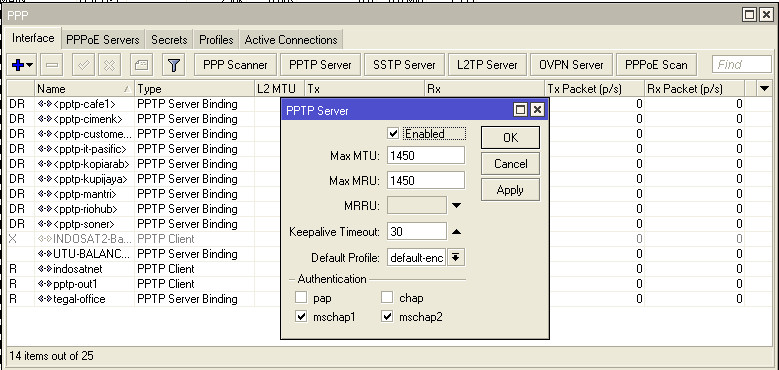
Task: Click the interface icon beside pptp-cafe1
Action: click(45, 104)
